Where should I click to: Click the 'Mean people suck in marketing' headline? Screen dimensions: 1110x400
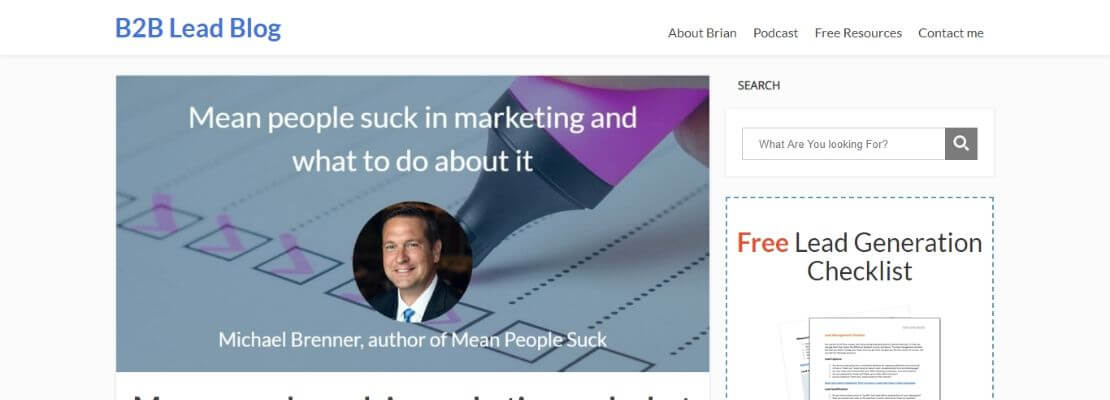412,118
